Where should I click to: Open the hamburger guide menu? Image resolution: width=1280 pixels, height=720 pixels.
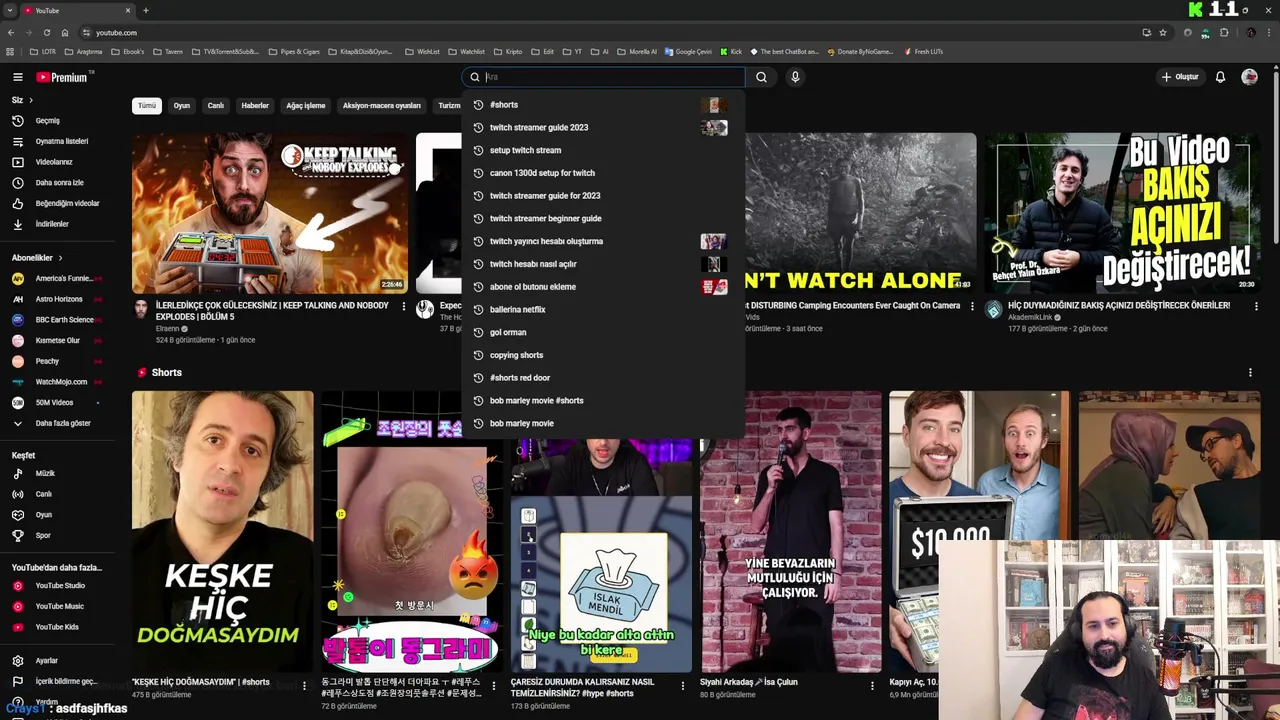17,77
